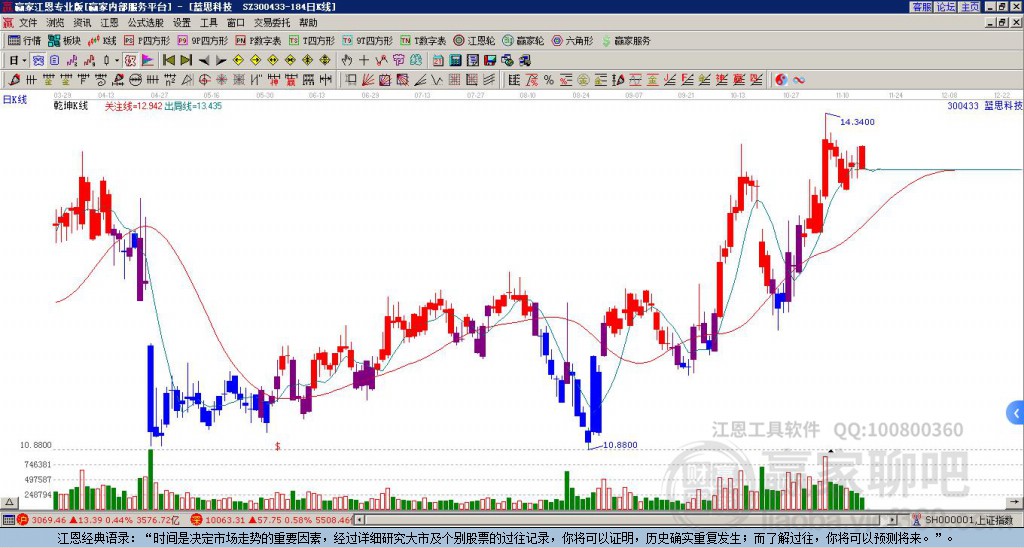Screen dimensions: 1024x548
Task: Click the 3069.46 Shanghai index value
Action: click(49, 521)
